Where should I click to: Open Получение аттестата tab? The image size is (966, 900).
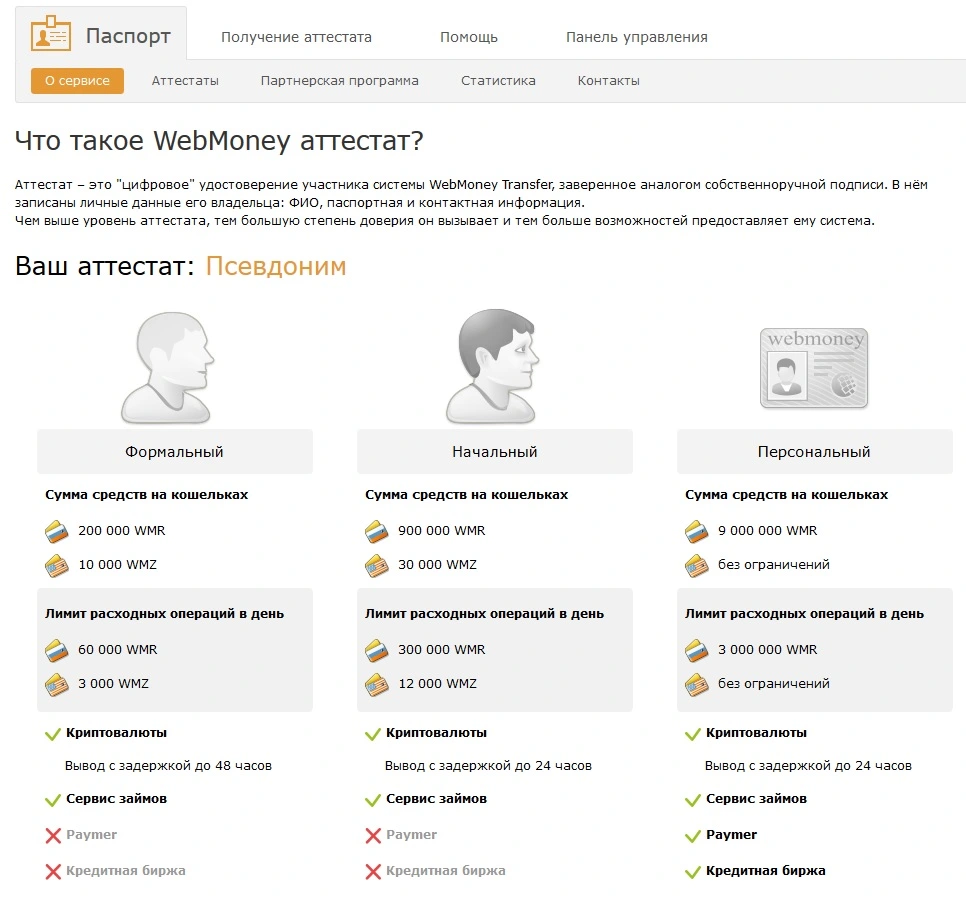pos(296,38)
